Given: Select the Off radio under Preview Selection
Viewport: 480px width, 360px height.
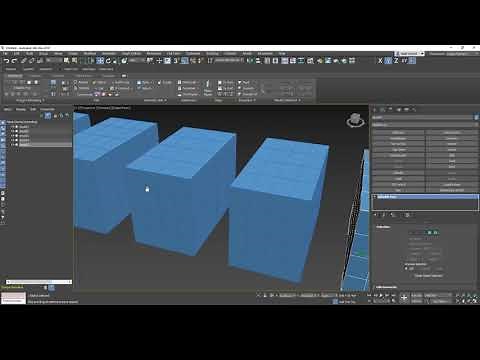Looking at the screenshot, I should click(407, 268).
